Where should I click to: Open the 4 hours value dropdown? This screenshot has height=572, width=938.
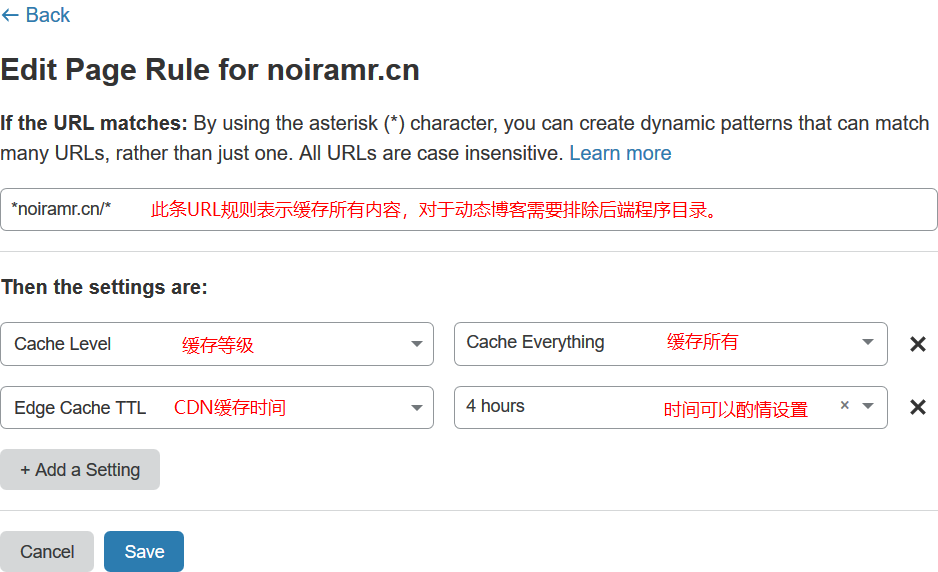(640, 407)
